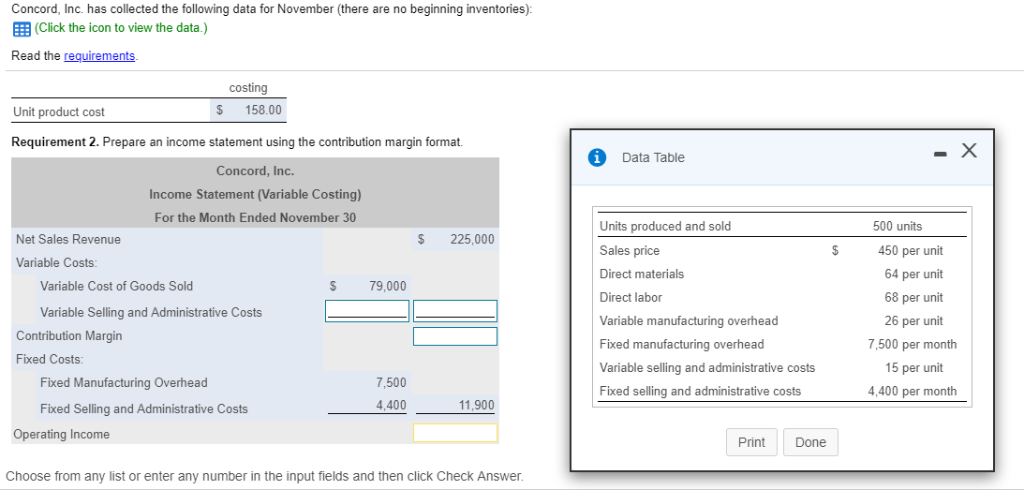This screenshot has width=1024, height=490.
Task: Click the Contribution Margin input field
Action: 455,336
